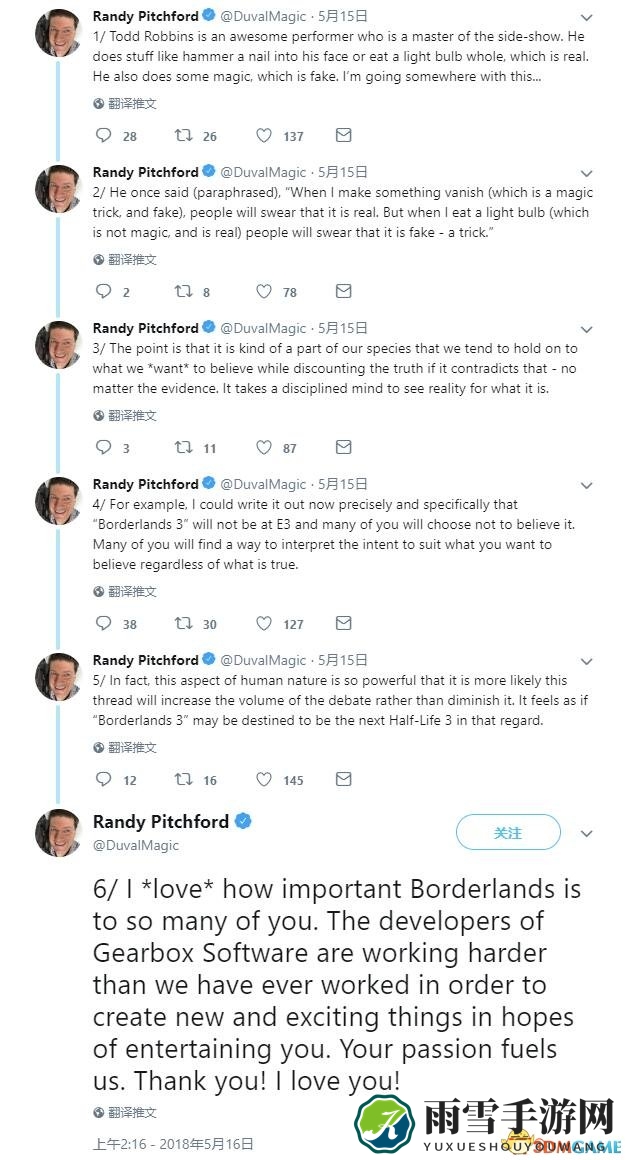Open @DuvalMagic handle on tweet 4/
This screenshot has width=626, height=1160.
point(263,485)
